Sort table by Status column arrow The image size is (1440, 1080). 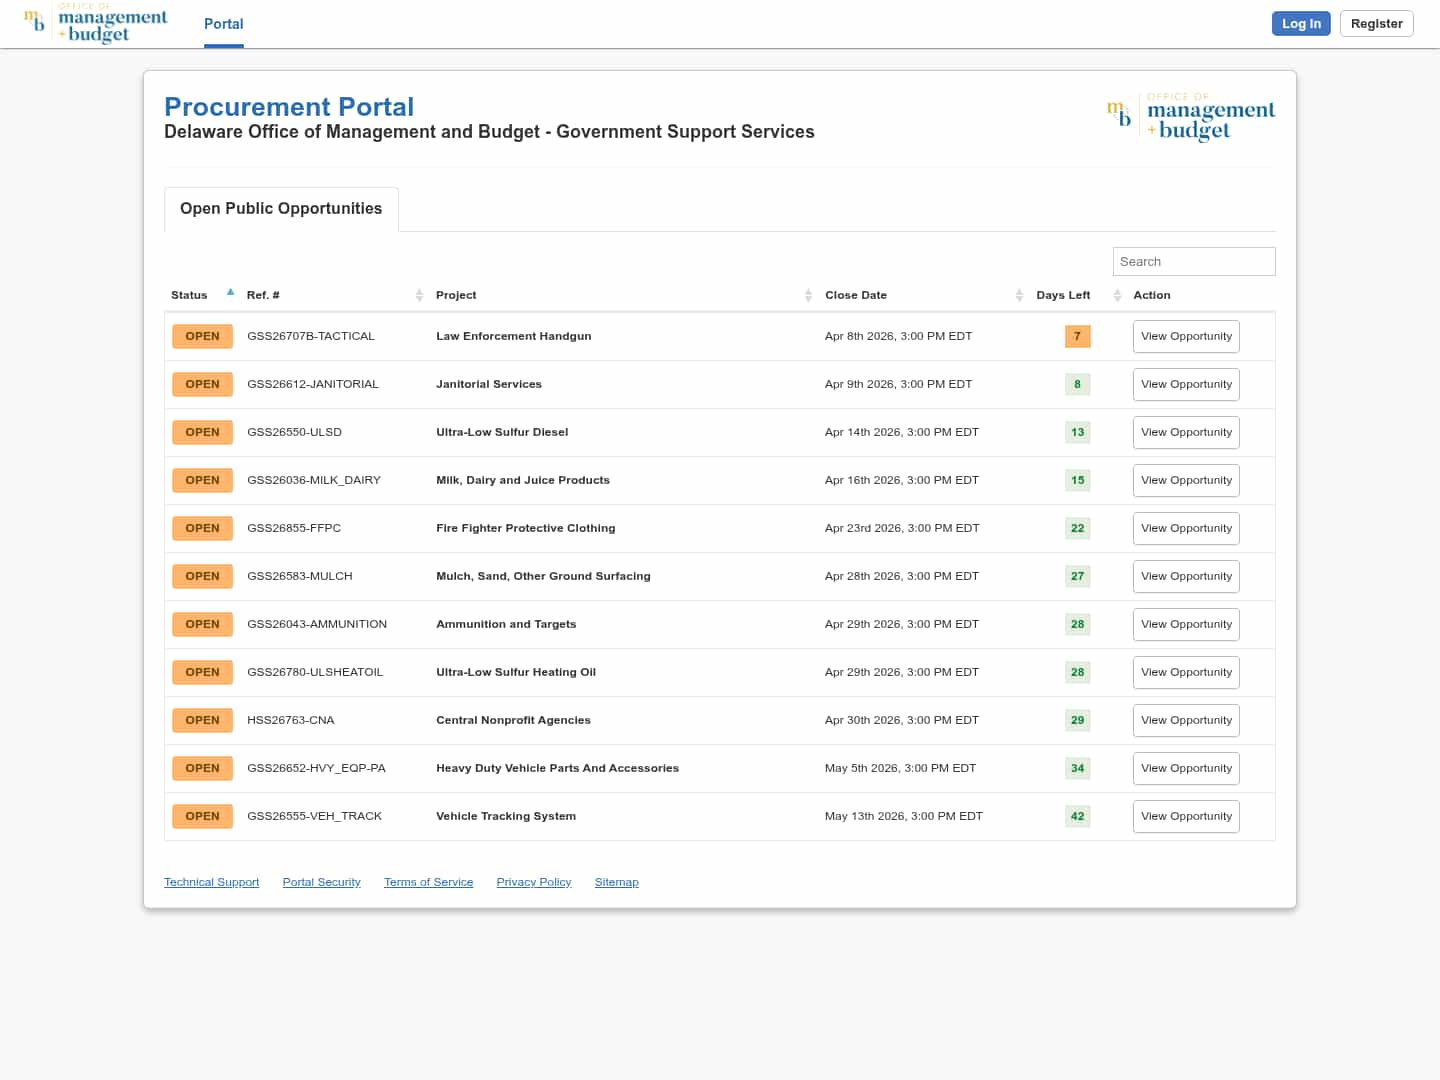coord(230,293)
